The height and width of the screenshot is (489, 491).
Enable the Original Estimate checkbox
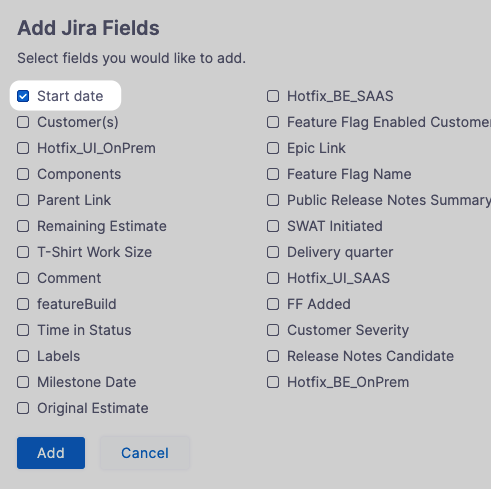point(23,408)
